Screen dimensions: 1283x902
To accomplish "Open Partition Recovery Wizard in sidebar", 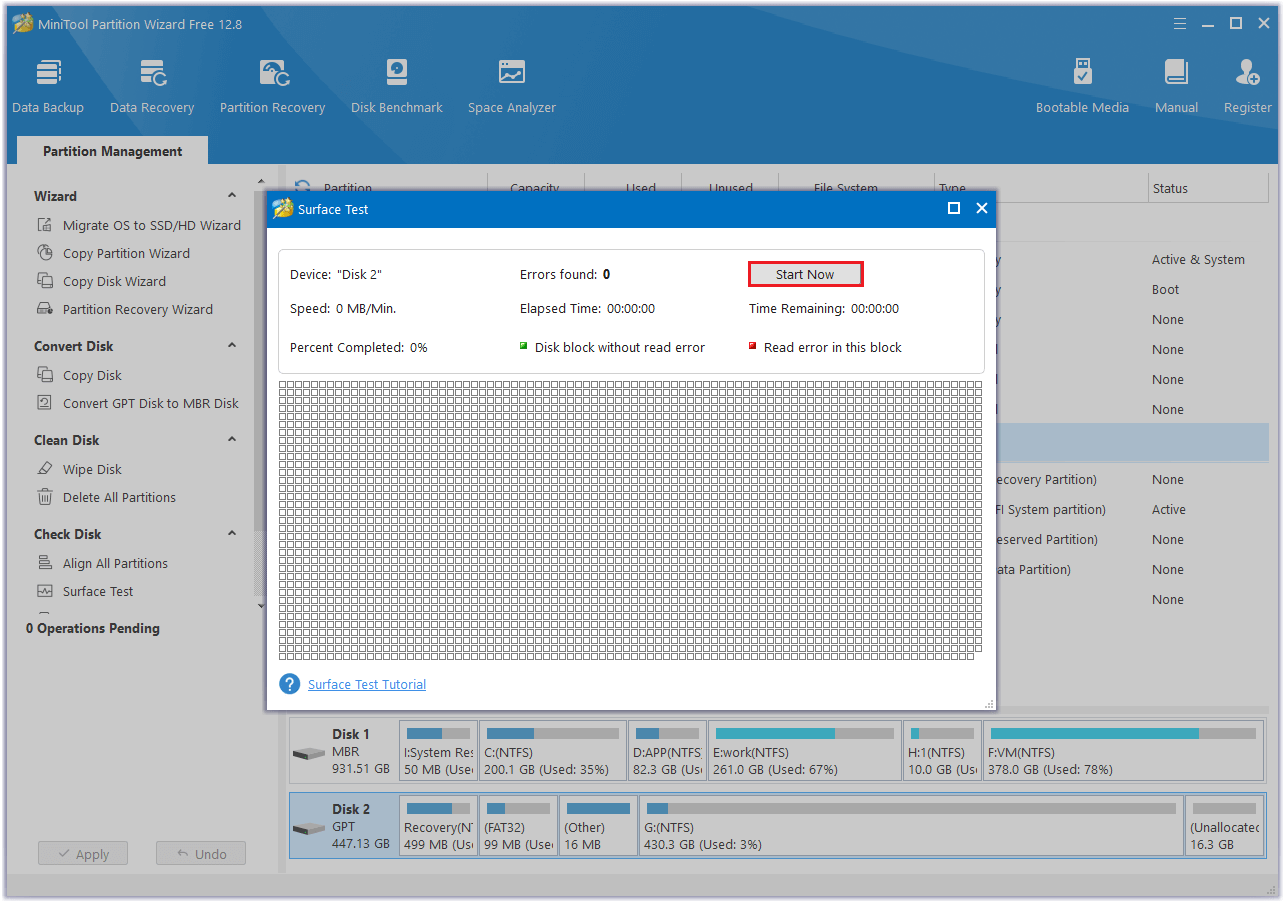I will coord(125,309).
